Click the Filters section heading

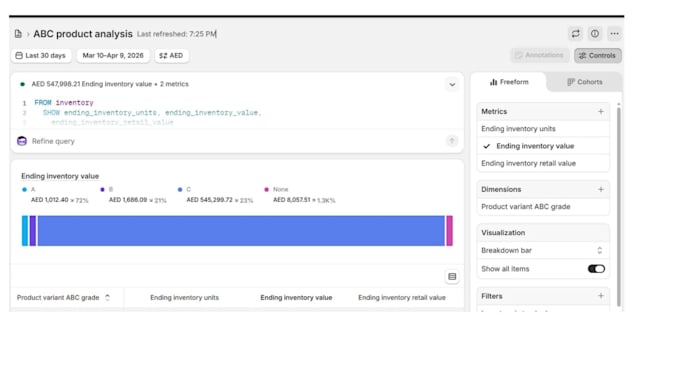[492, 296]
